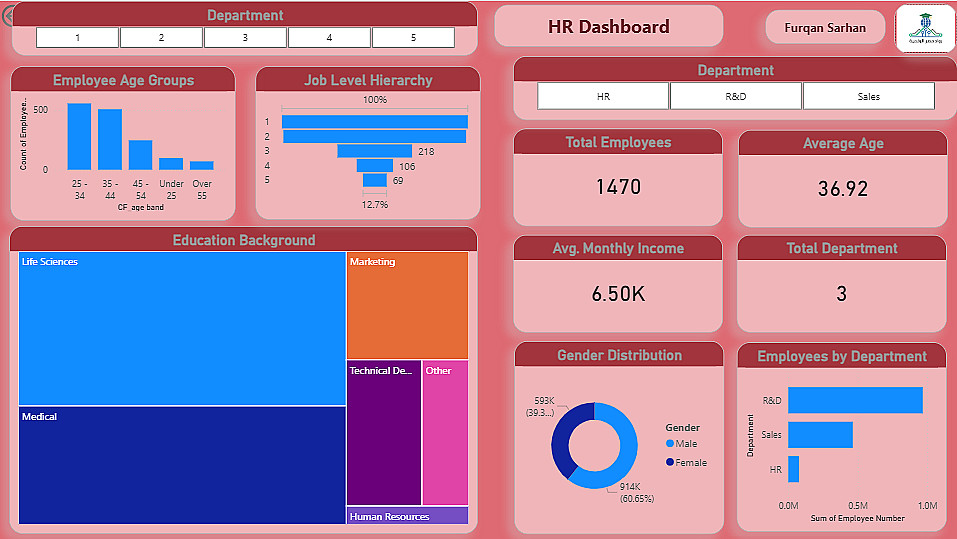Click the Sales bar in Employees by Department
This screenshot has height=539, width=957.
click(820, 435)
